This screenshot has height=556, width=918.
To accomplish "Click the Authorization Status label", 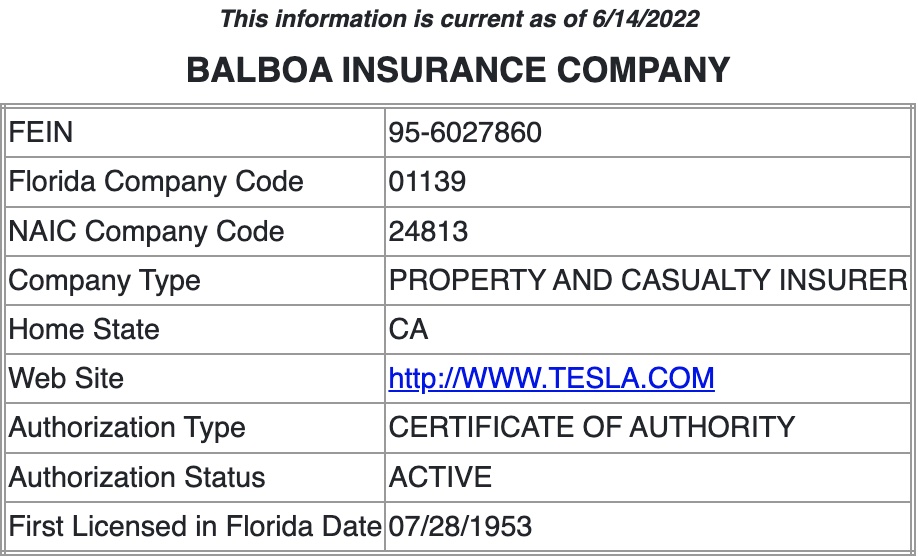I will click(137, 476).
